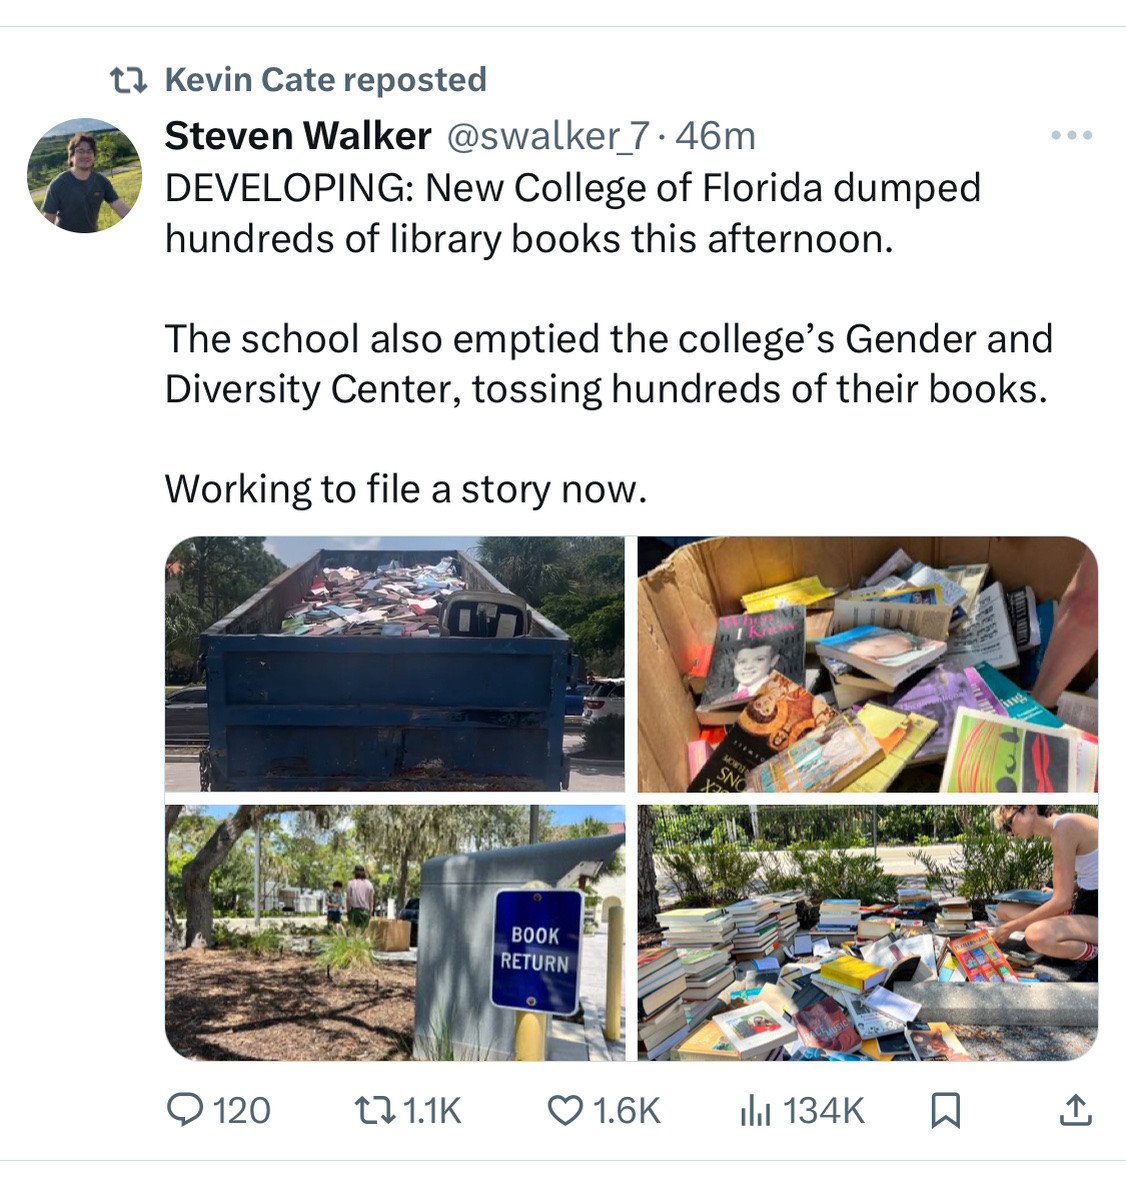Open the reply comment icon

point(185,1110)
